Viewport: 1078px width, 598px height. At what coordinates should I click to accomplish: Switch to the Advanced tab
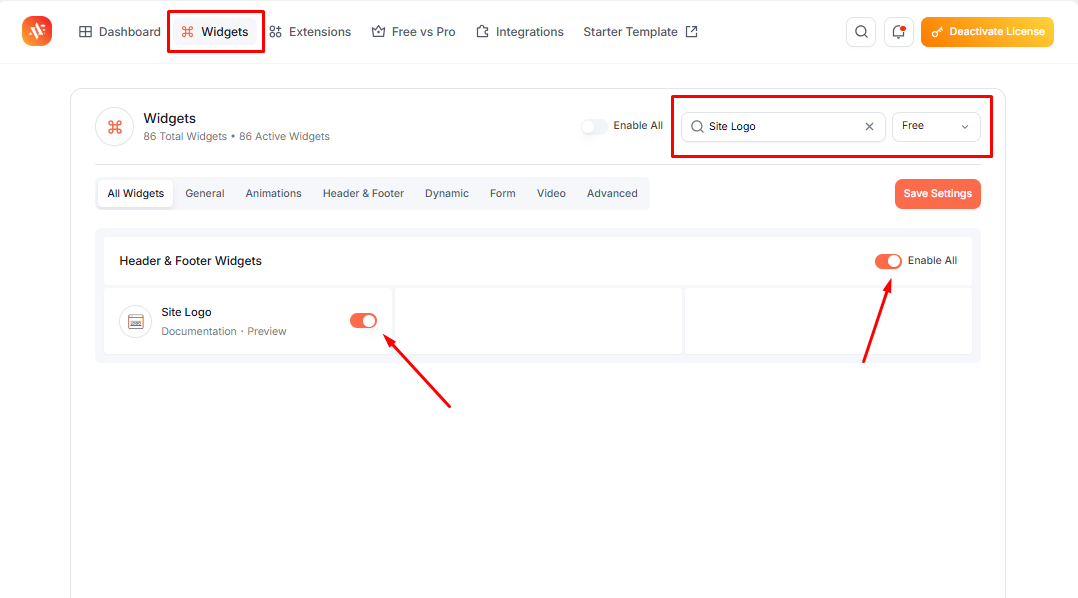pos(612,194)
